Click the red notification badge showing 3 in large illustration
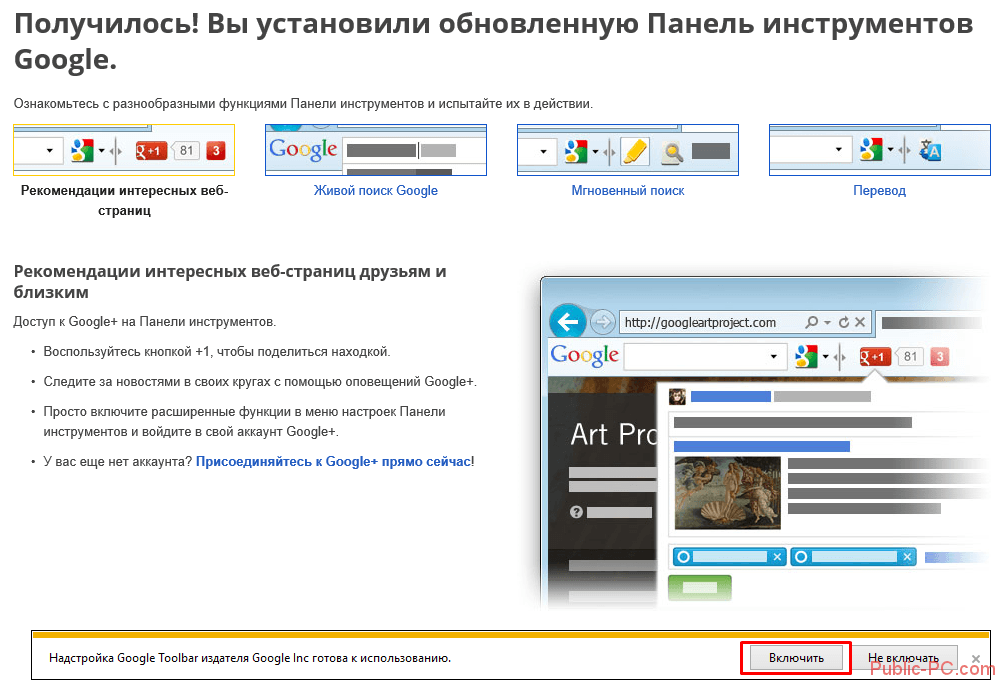 coord(939,357)
